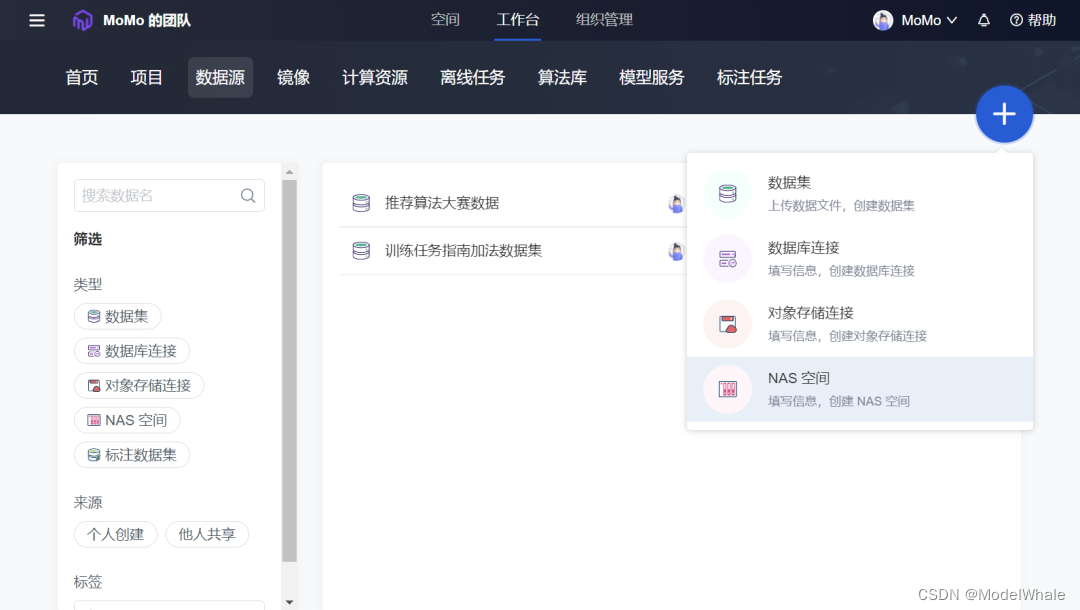Click the help question mark icon
The width and height of the screenshot is (1080, 610).
pyautogui.click(x=1016, y=21)
